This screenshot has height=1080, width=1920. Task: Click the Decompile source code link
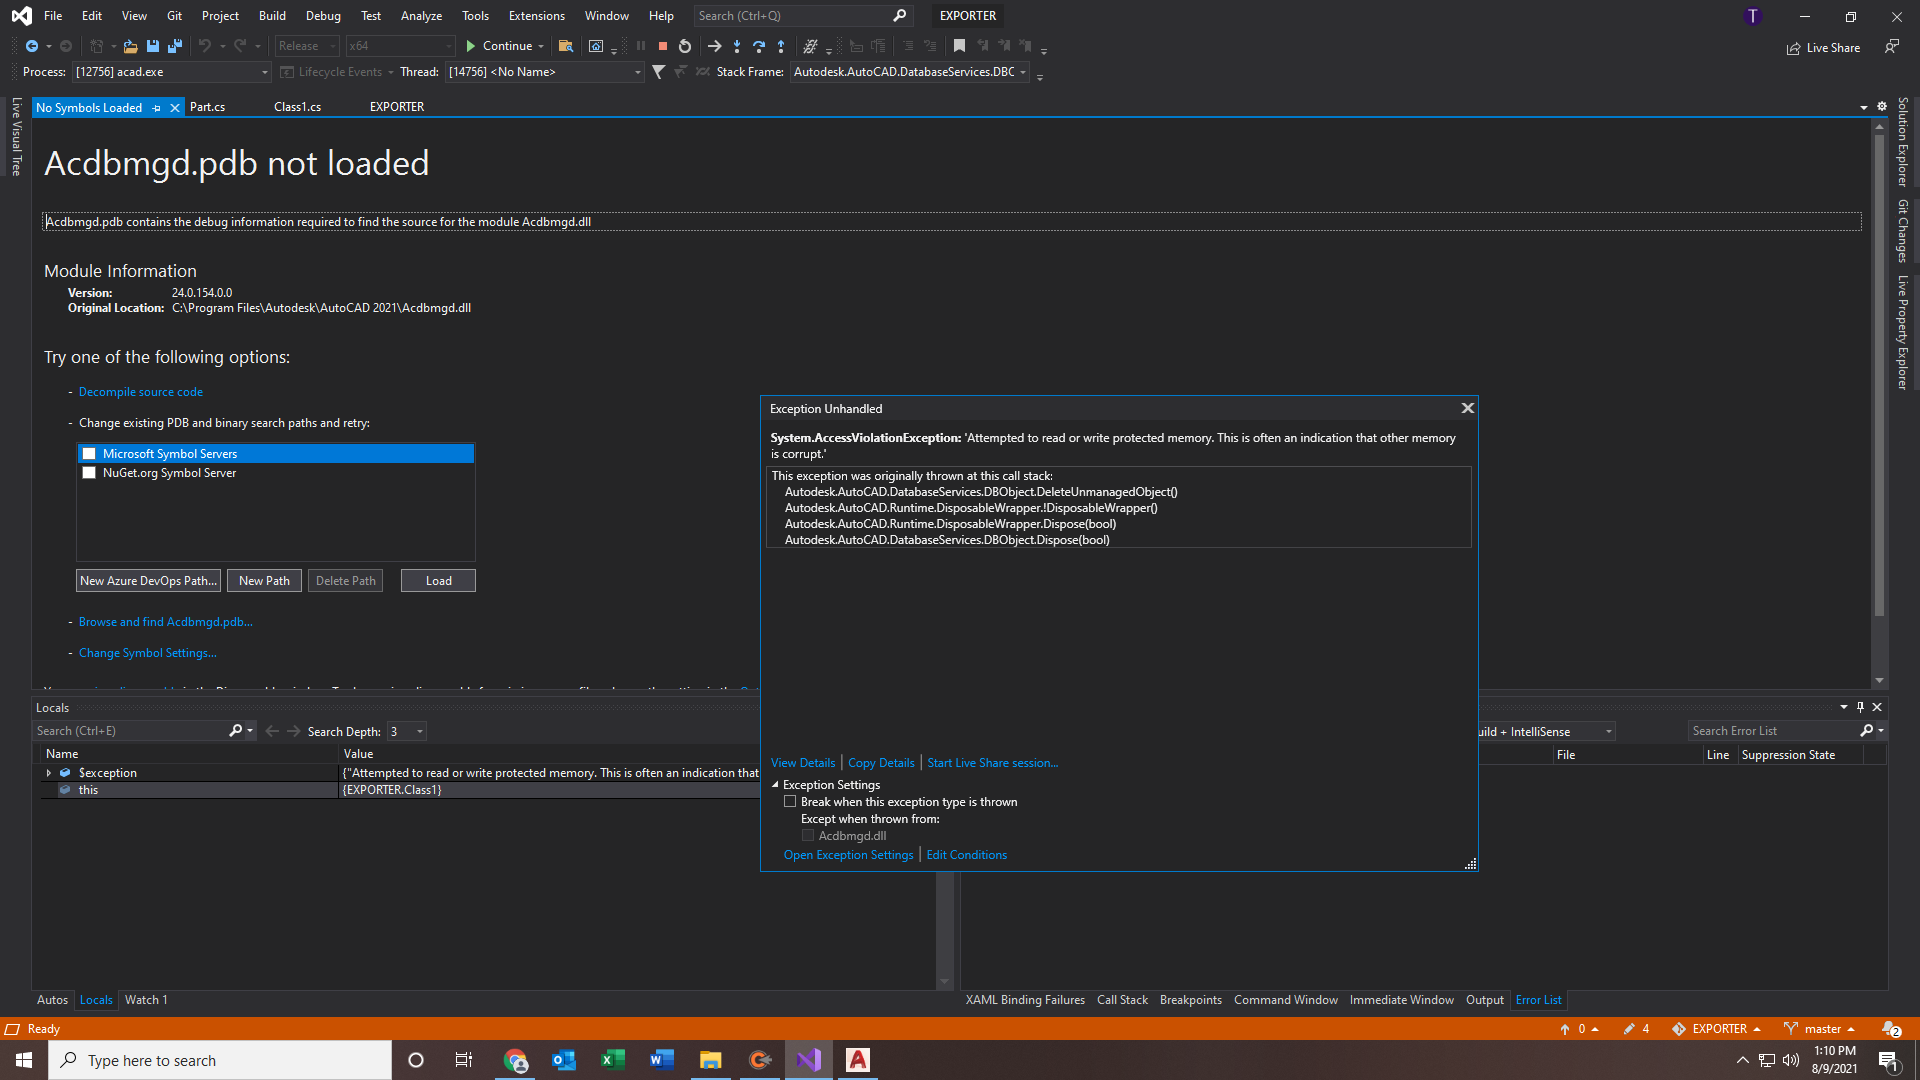coord(141,392)
